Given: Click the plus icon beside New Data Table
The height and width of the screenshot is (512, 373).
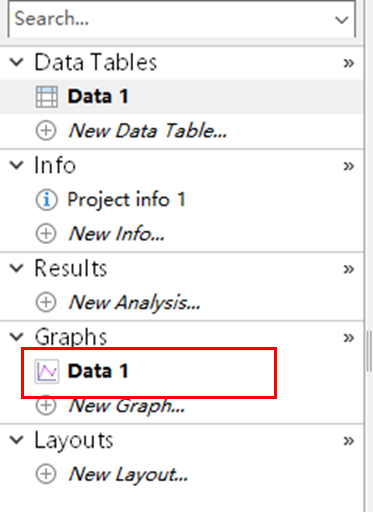Looking at the screenshot, I should coord(46,131).
